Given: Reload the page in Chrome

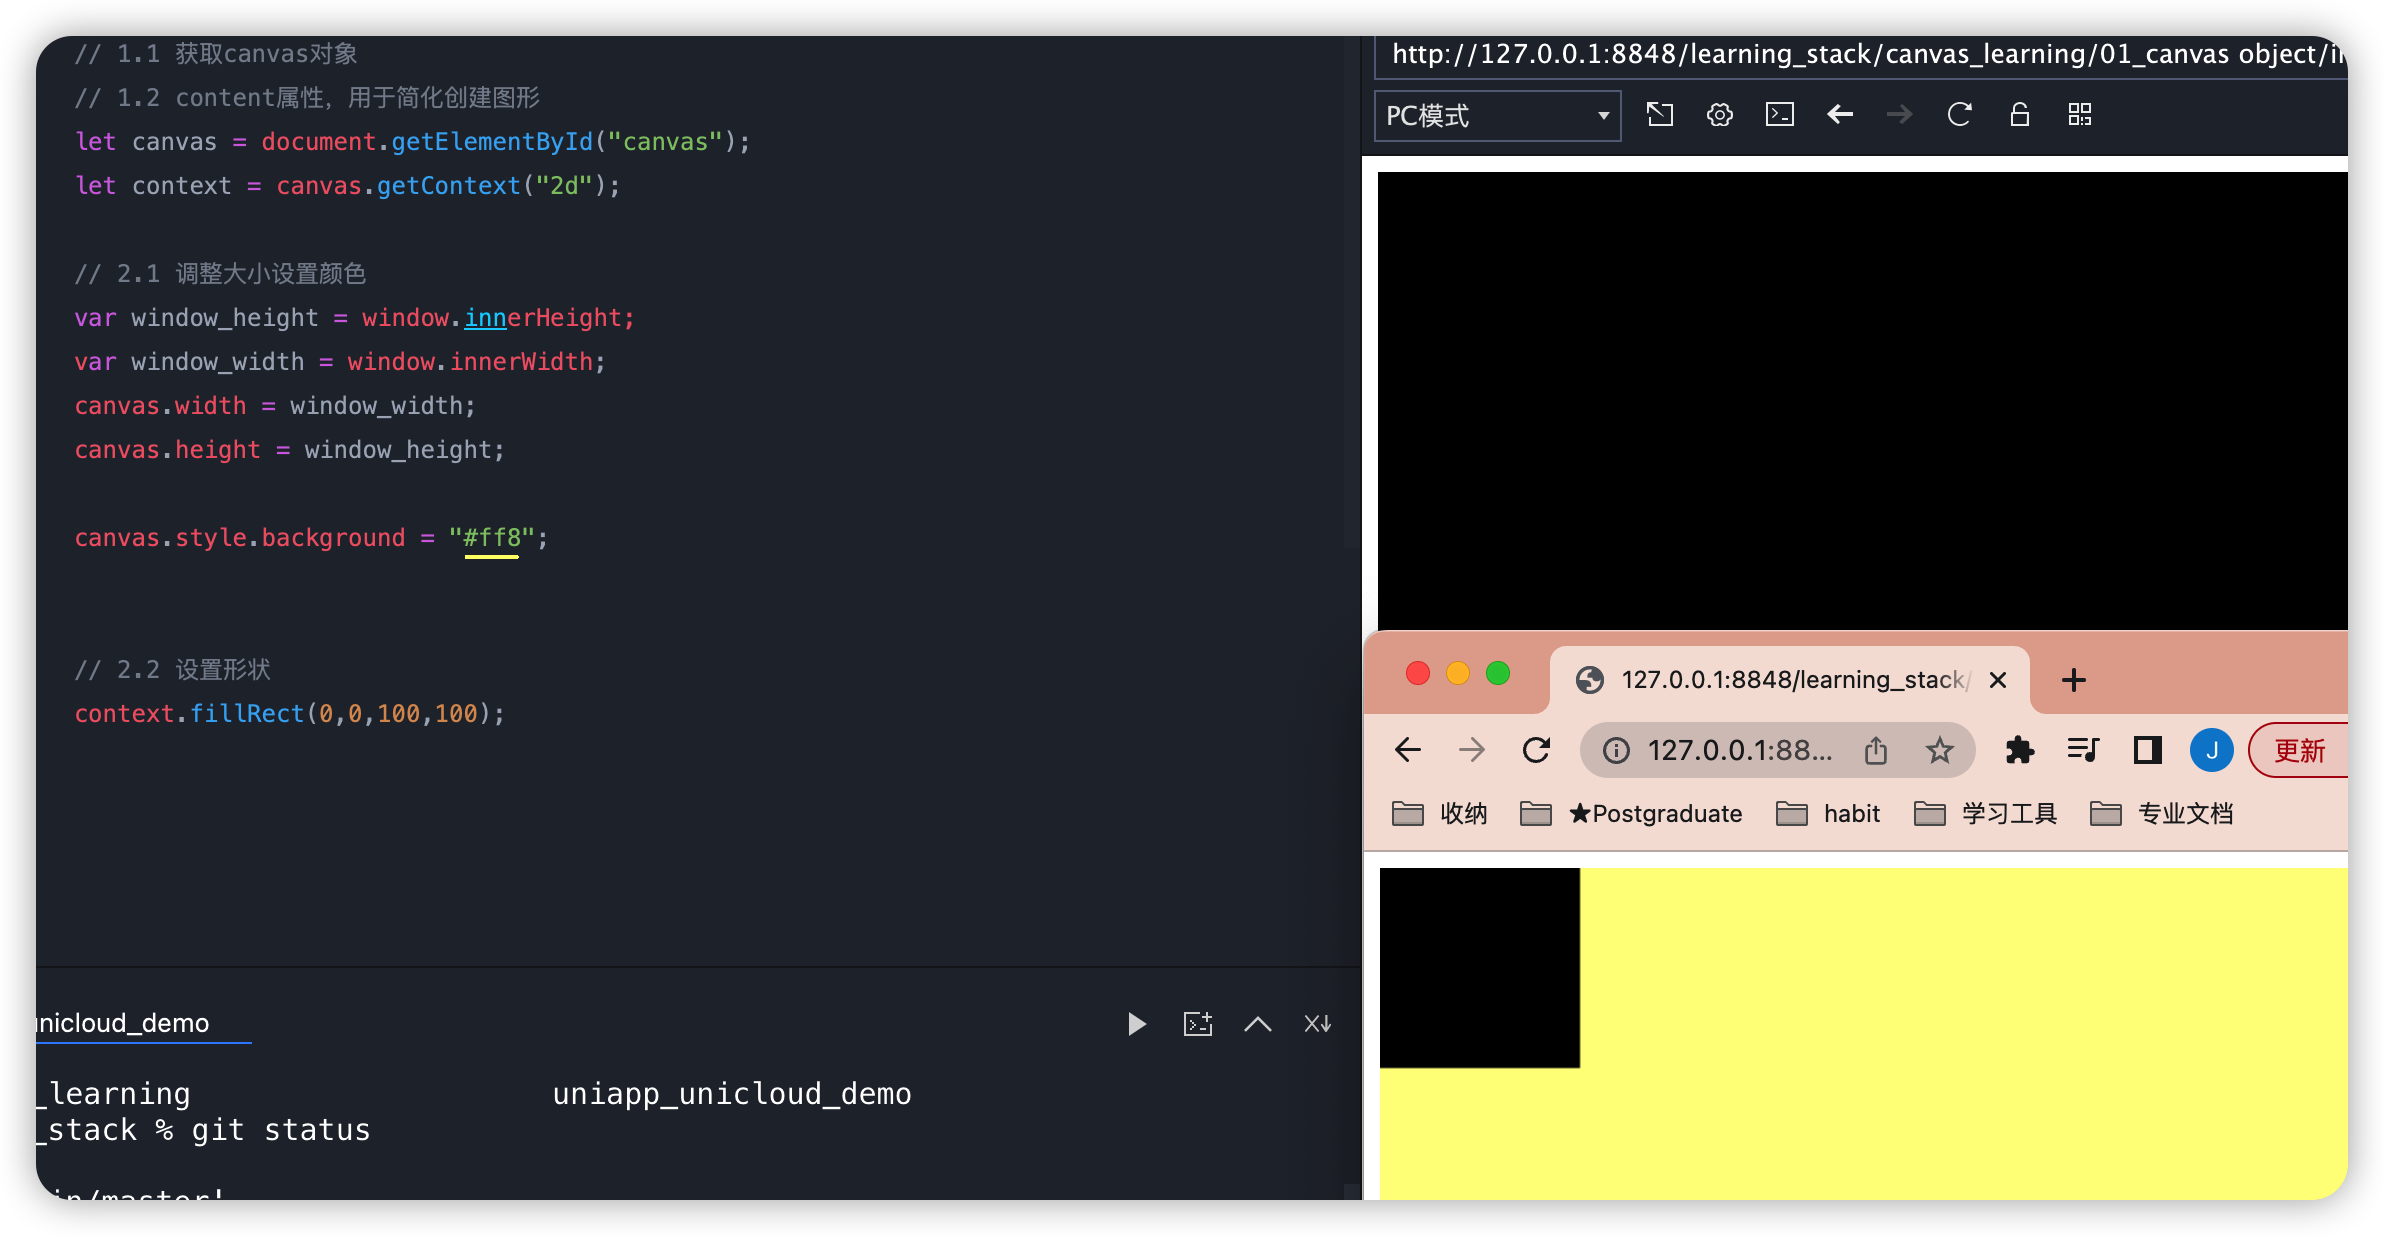Looking at the screenshot, I should click(1536, 750).
